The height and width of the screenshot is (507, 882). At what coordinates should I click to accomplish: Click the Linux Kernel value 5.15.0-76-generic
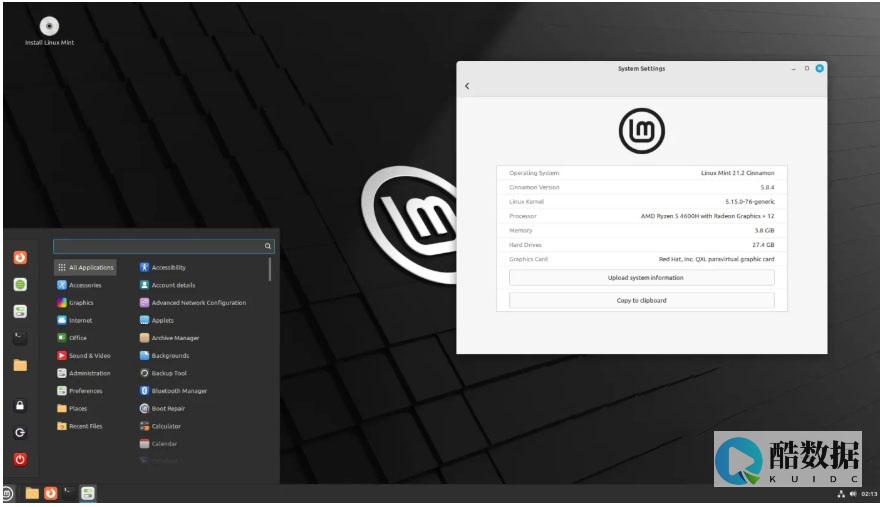[750, 201]
